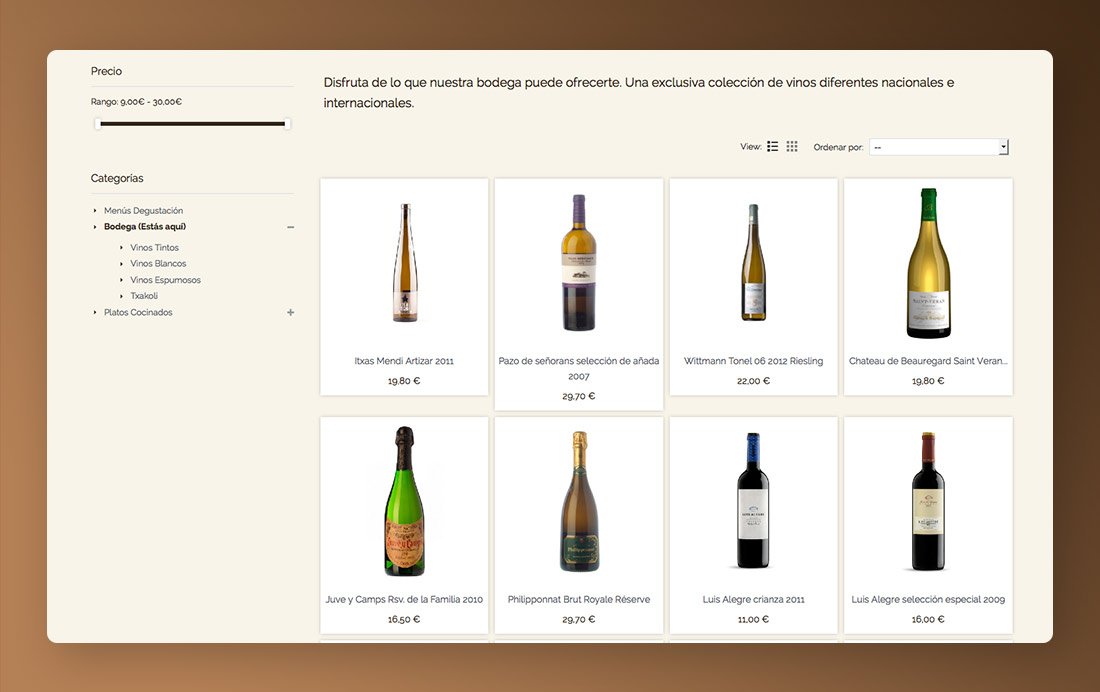Go to Vinos Tintos subcategory
This screenshot has width=1100, height=692.
(x=154, y=248)
